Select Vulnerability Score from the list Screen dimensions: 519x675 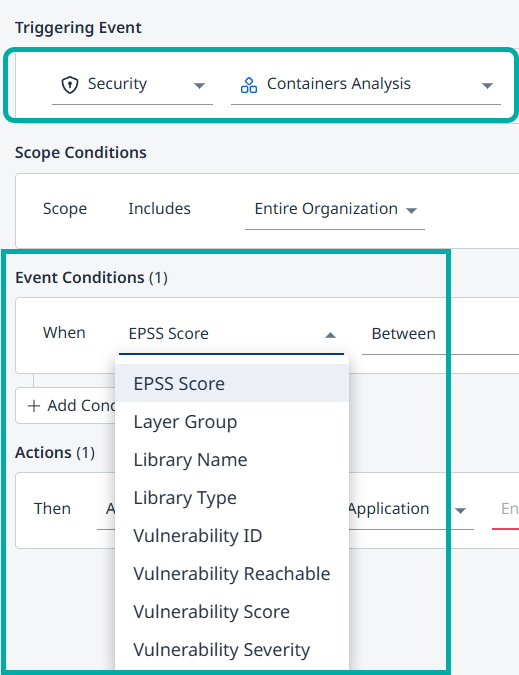click(232, 611)
